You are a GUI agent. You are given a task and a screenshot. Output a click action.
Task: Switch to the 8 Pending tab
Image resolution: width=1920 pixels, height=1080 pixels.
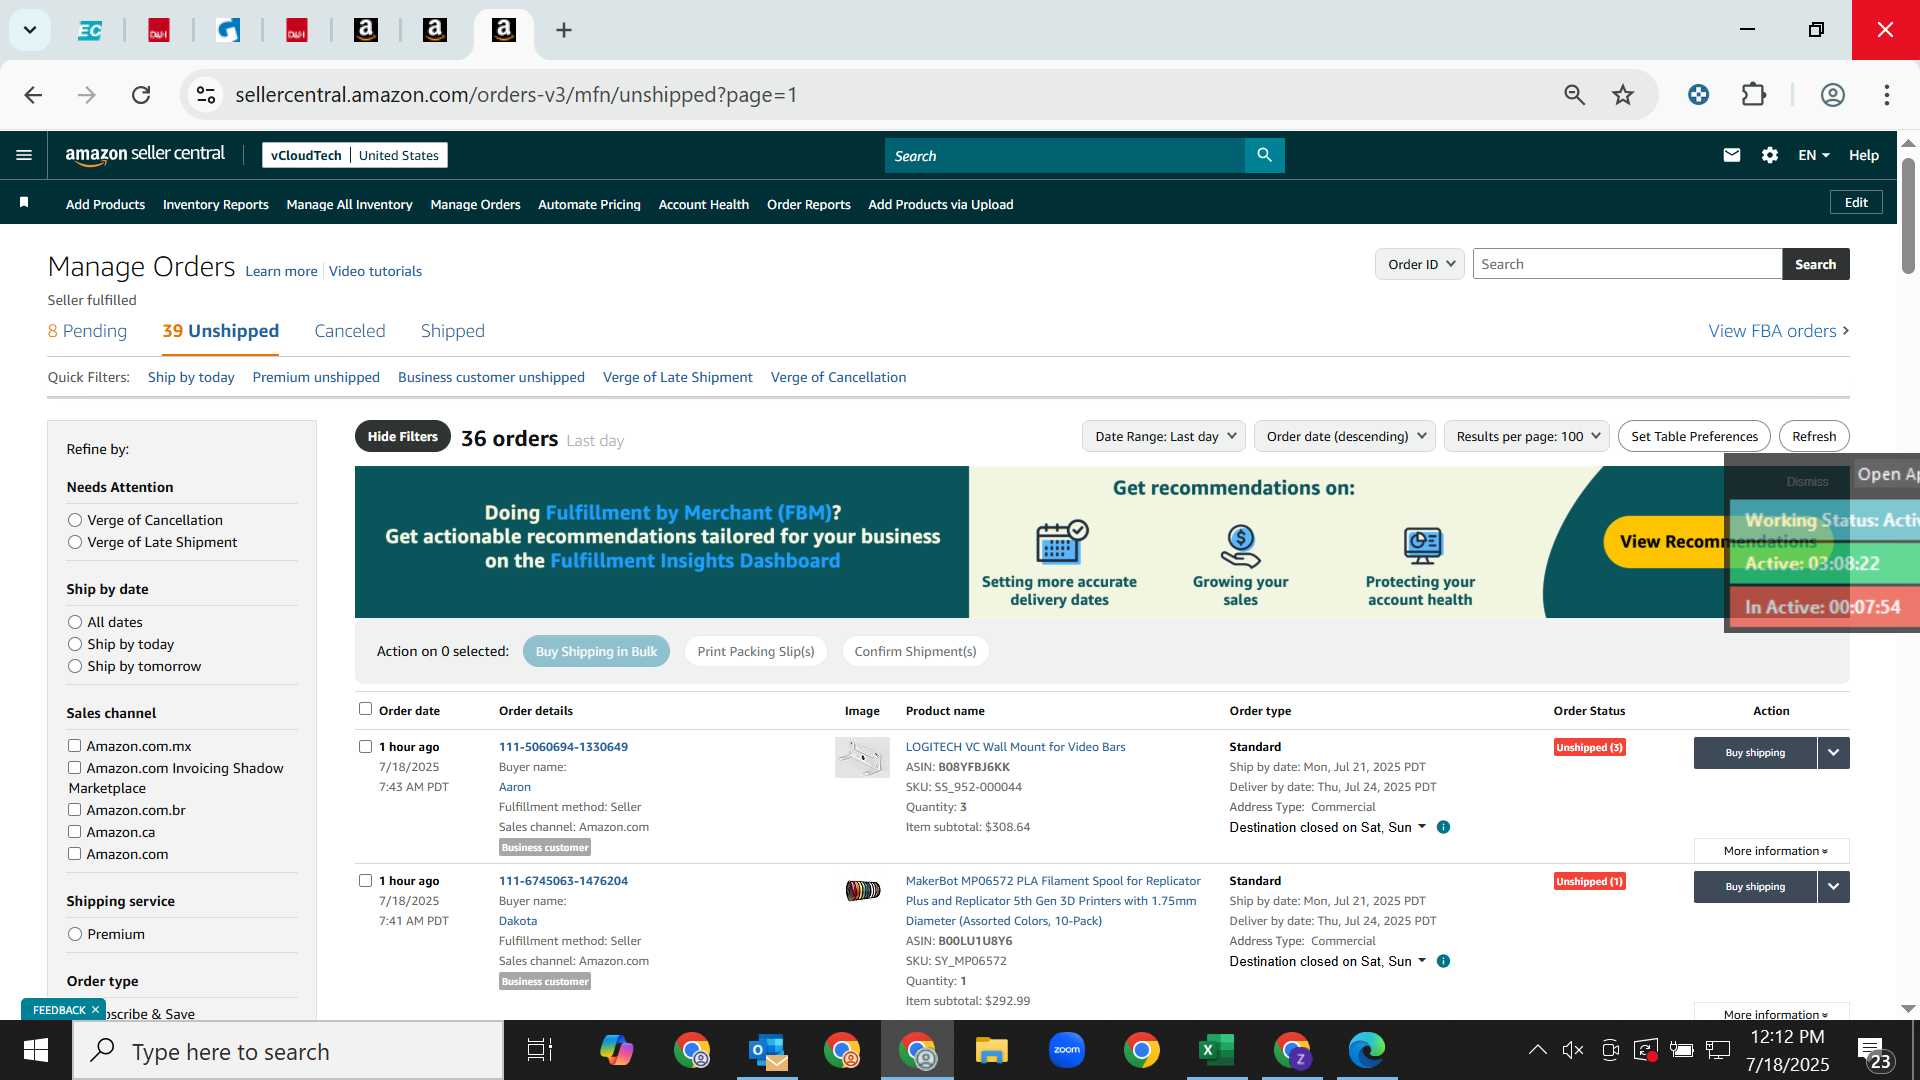(87, 331)
